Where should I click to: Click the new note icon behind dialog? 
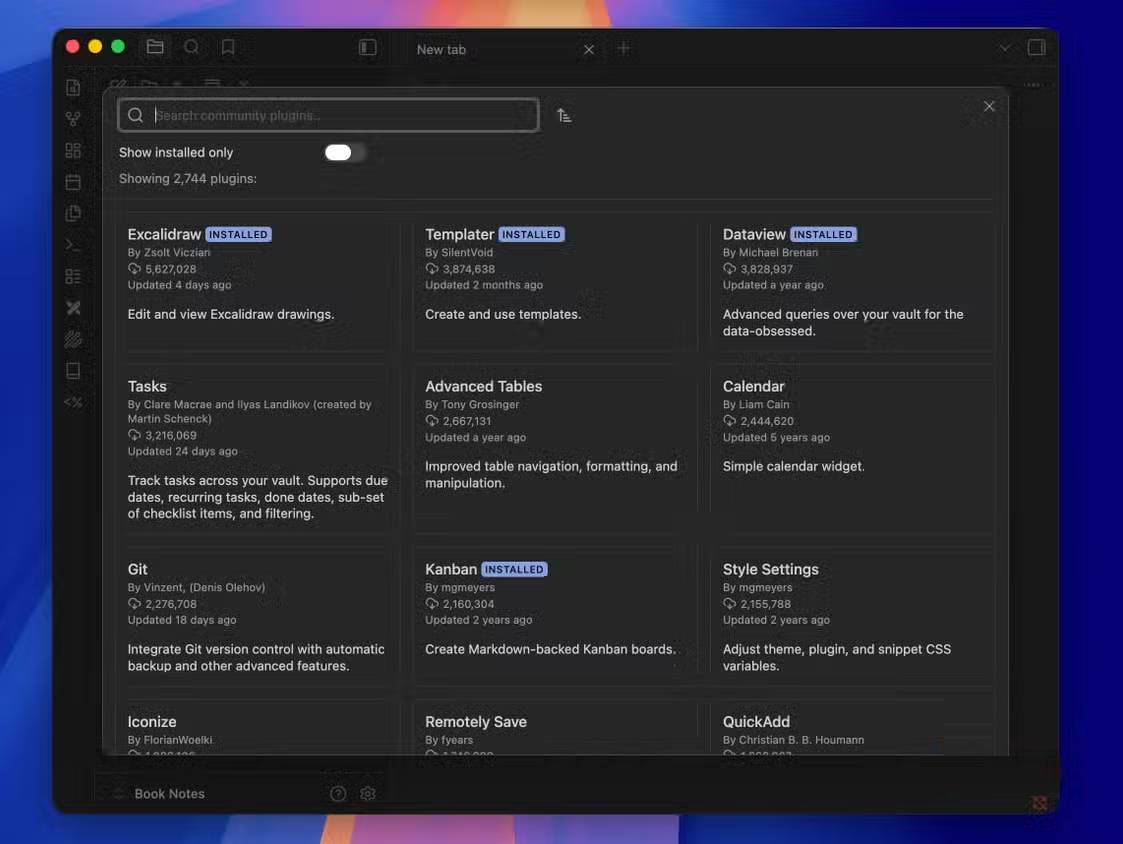click(x=118, y=85)
